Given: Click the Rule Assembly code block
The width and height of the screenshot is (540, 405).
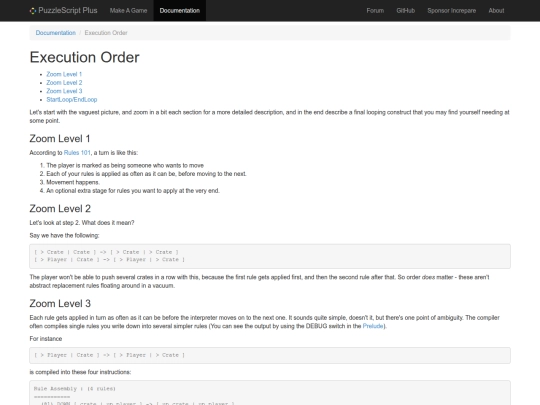Looking at the screenshot, I should pos(270,393).
